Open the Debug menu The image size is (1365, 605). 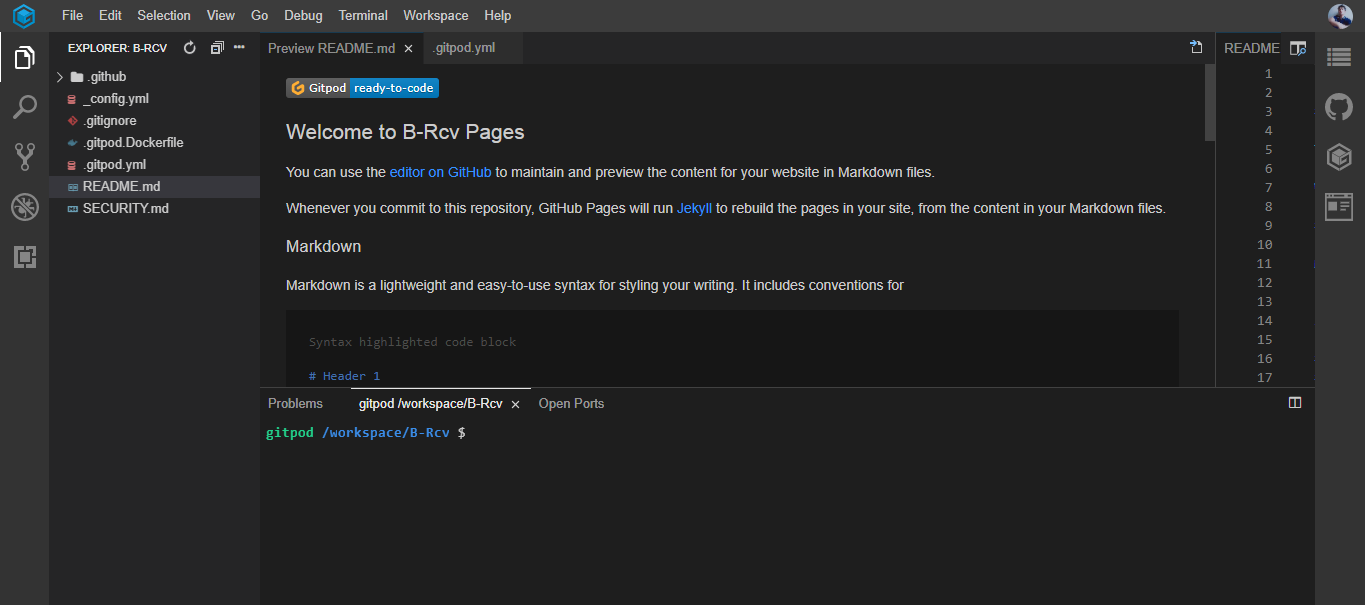coord(303,16)
